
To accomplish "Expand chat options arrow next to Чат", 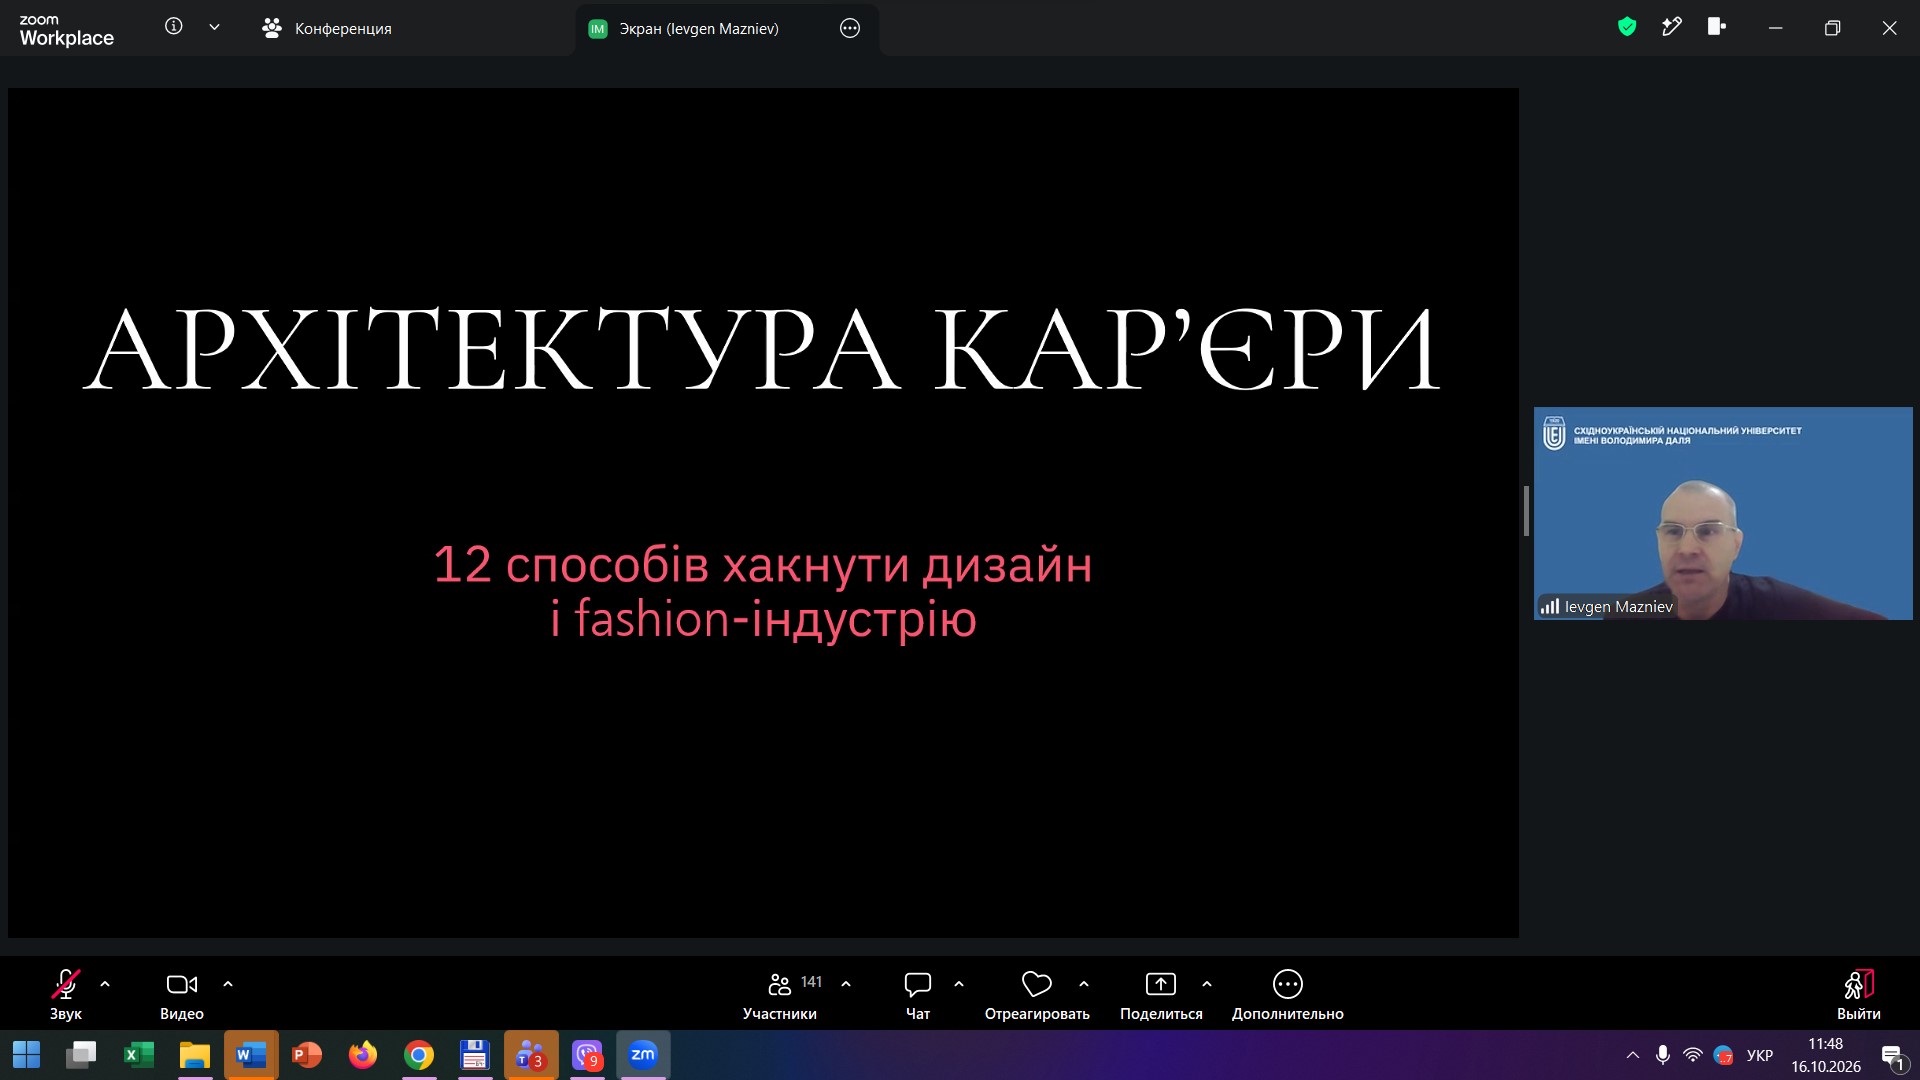I will (959, 984).
